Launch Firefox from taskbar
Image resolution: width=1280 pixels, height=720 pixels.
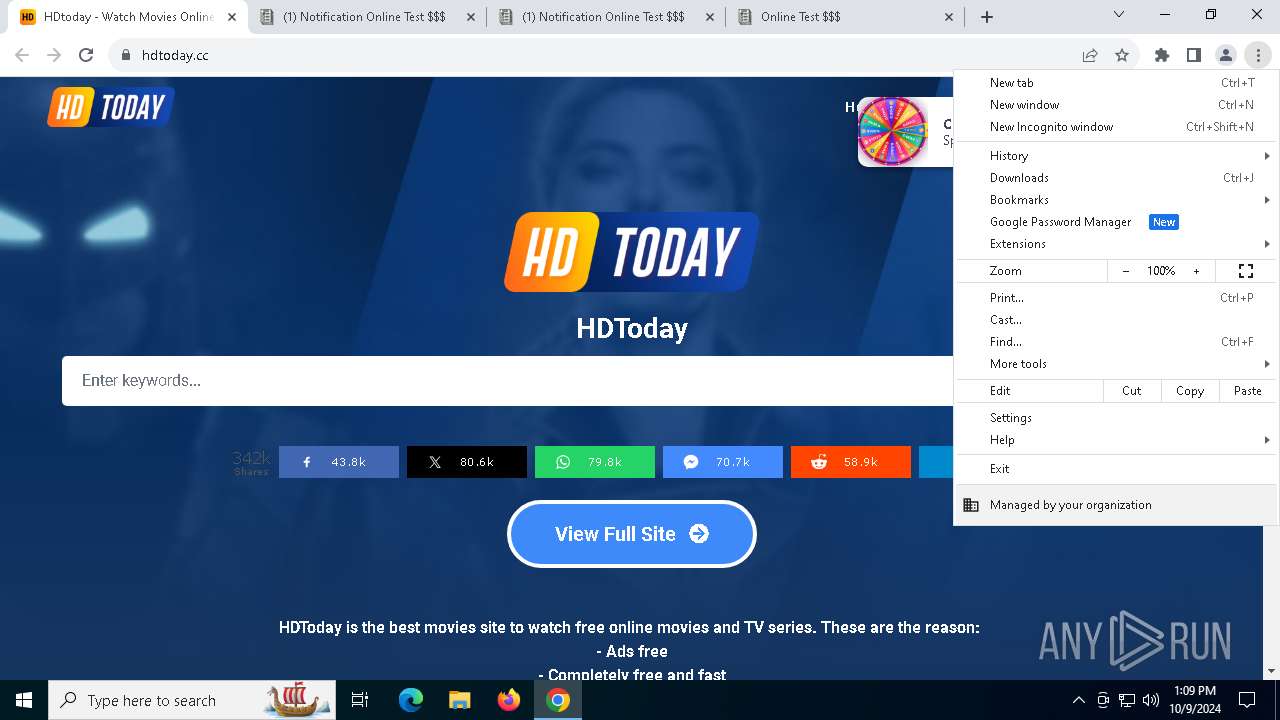coord(509,700)
